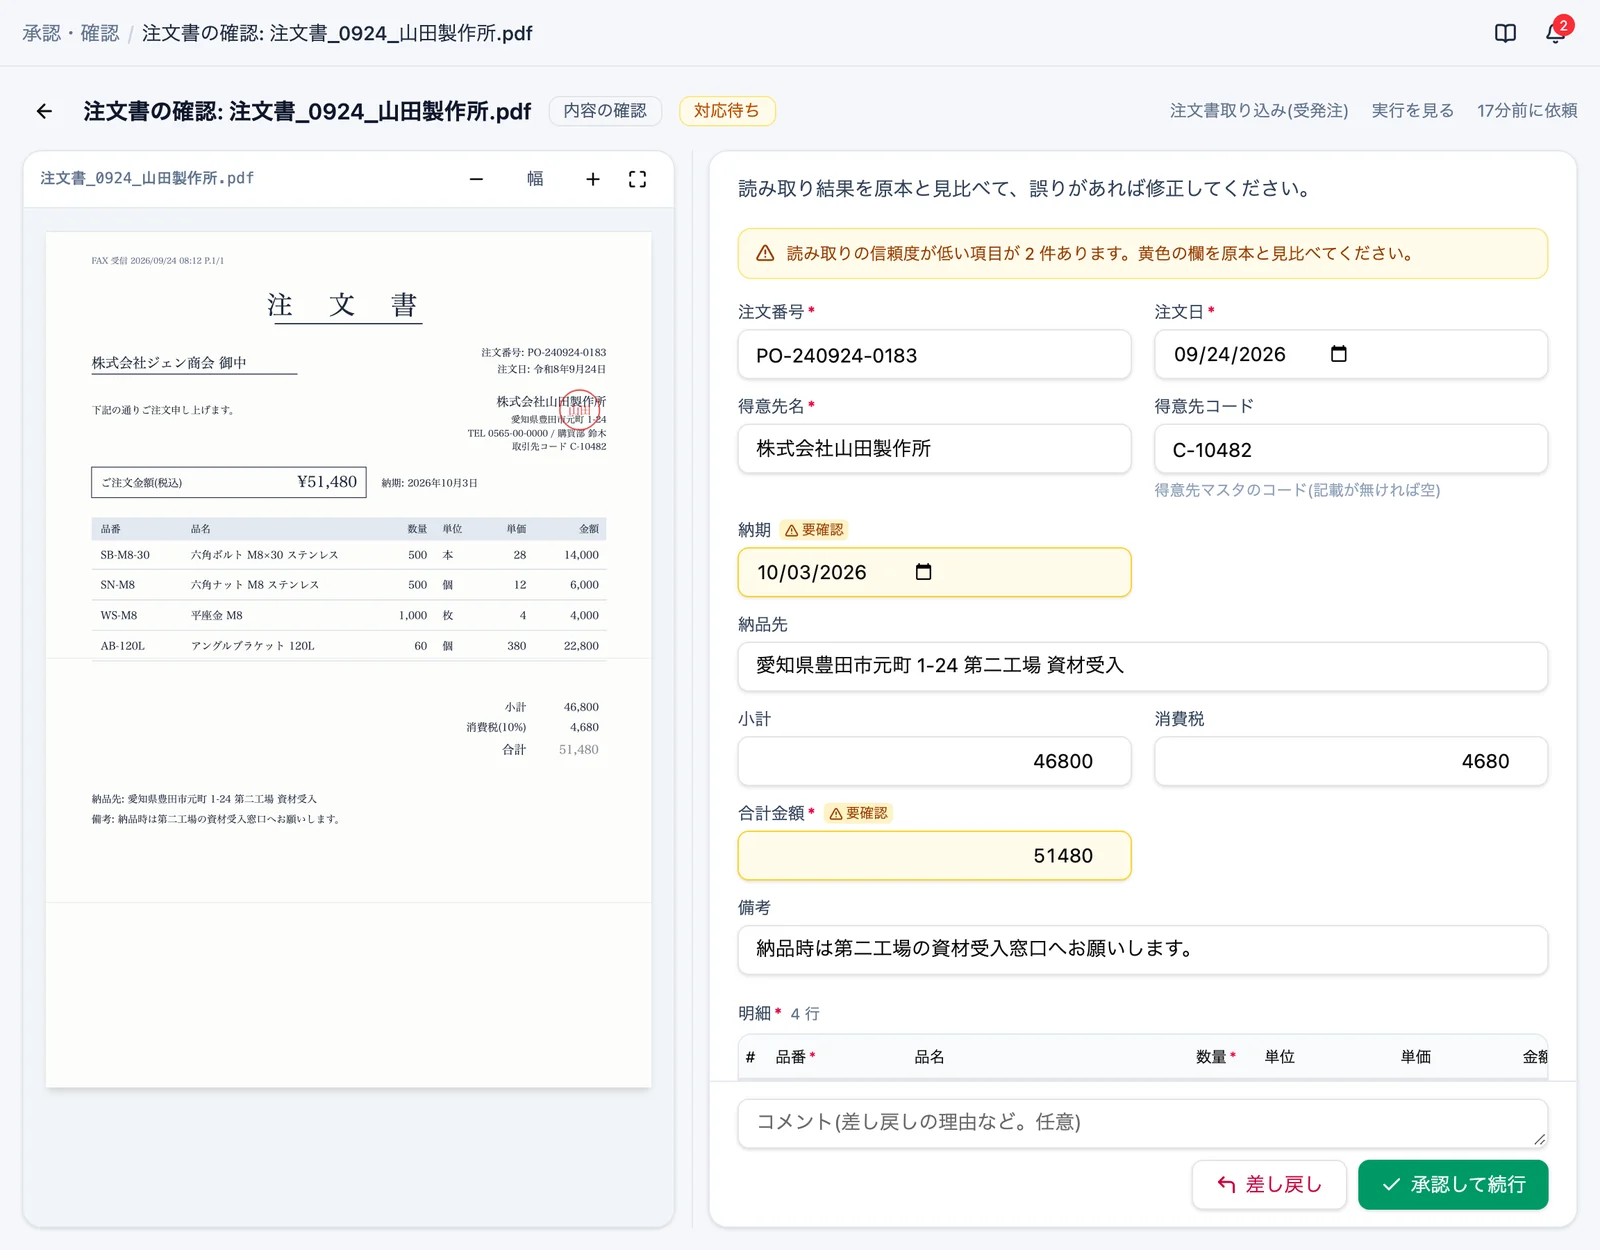Fit PDF to width with 幅 button

coord(535,179)
